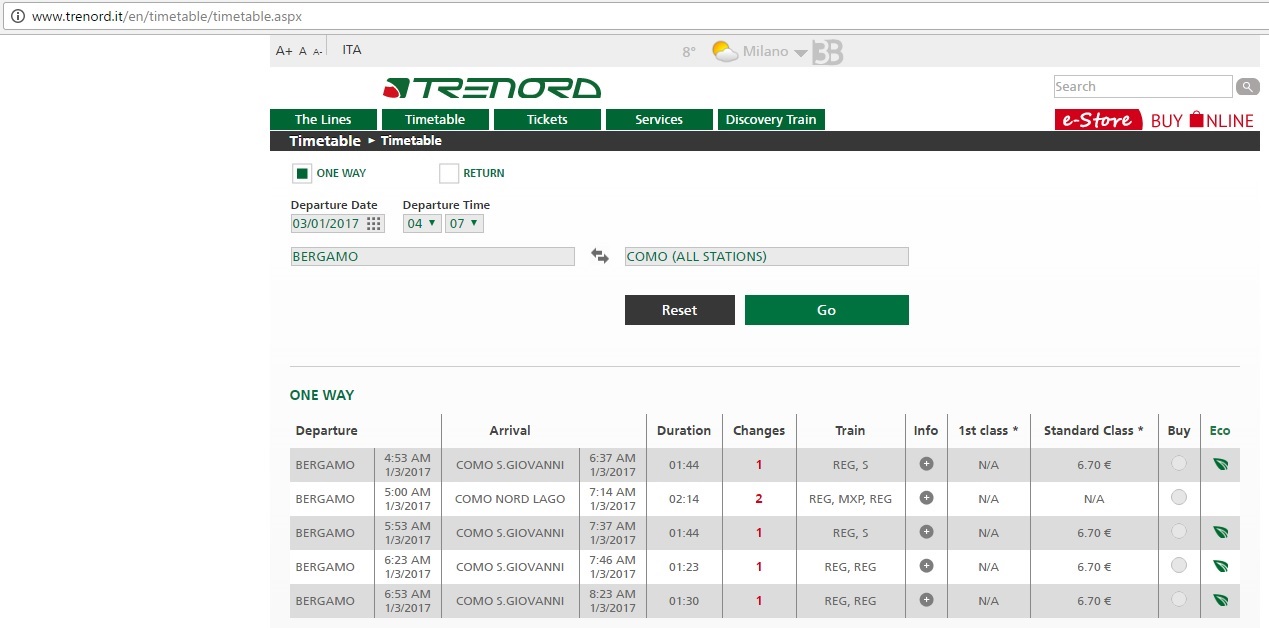Click the search magnifier button

[x=1247, y=87]
